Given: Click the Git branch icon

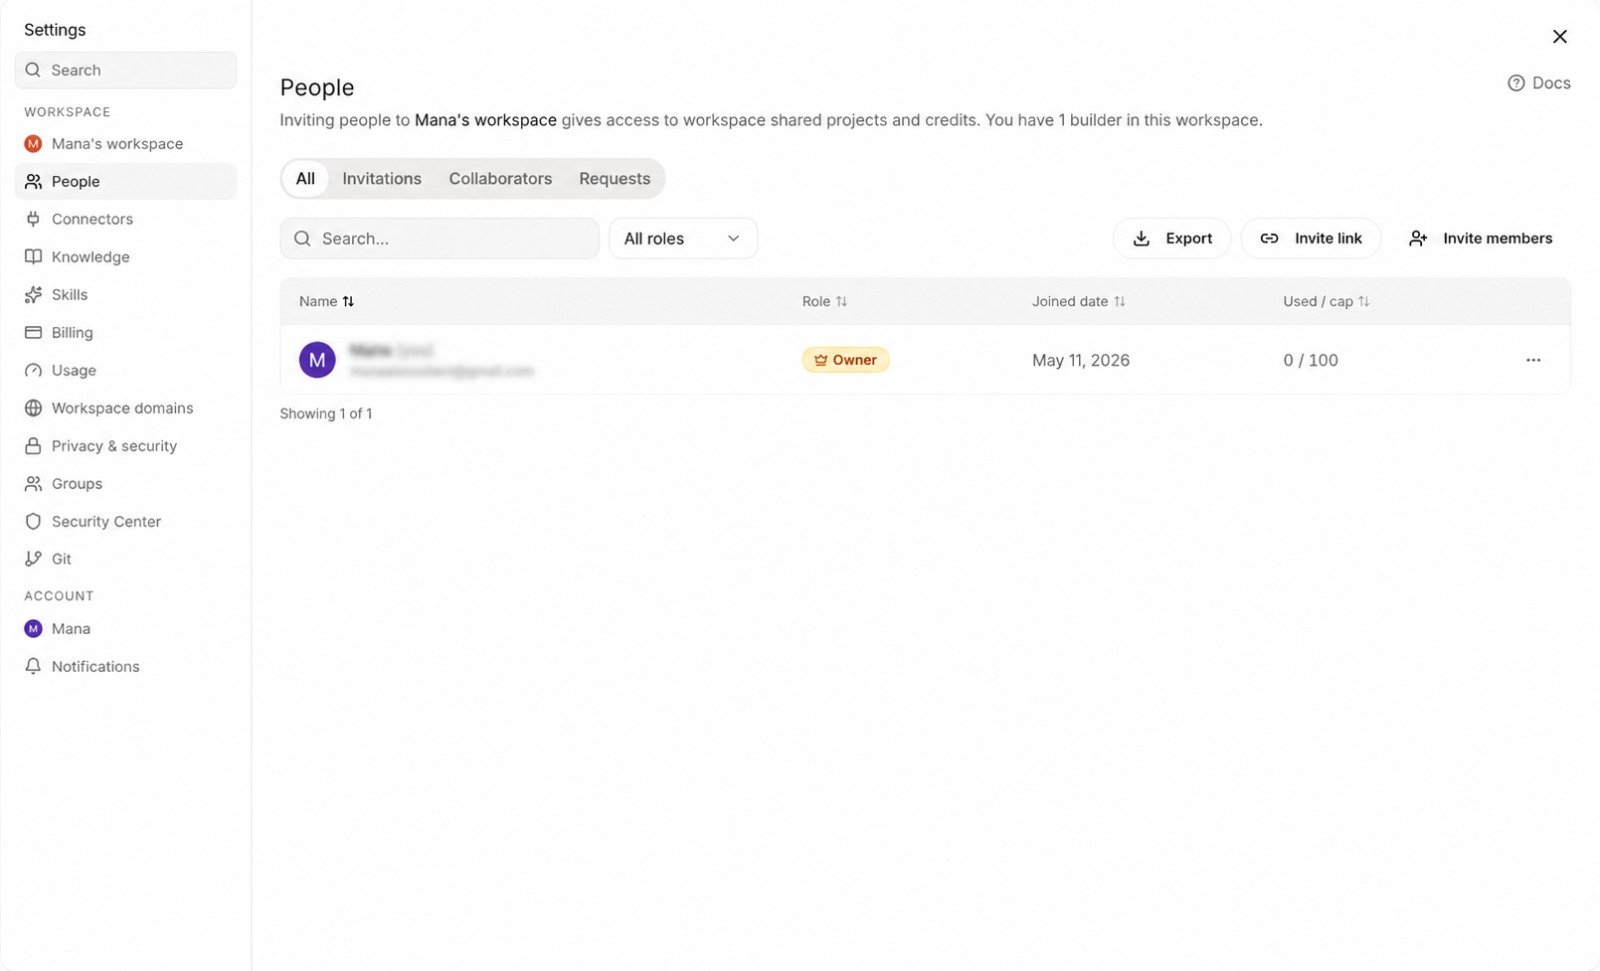Looking at the screenshot, I should pyautogui.click(x=33, y=559).
